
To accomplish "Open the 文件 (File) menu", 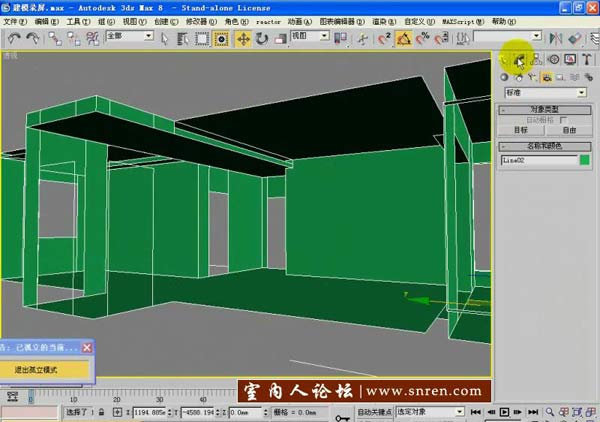I will point(15,22).
